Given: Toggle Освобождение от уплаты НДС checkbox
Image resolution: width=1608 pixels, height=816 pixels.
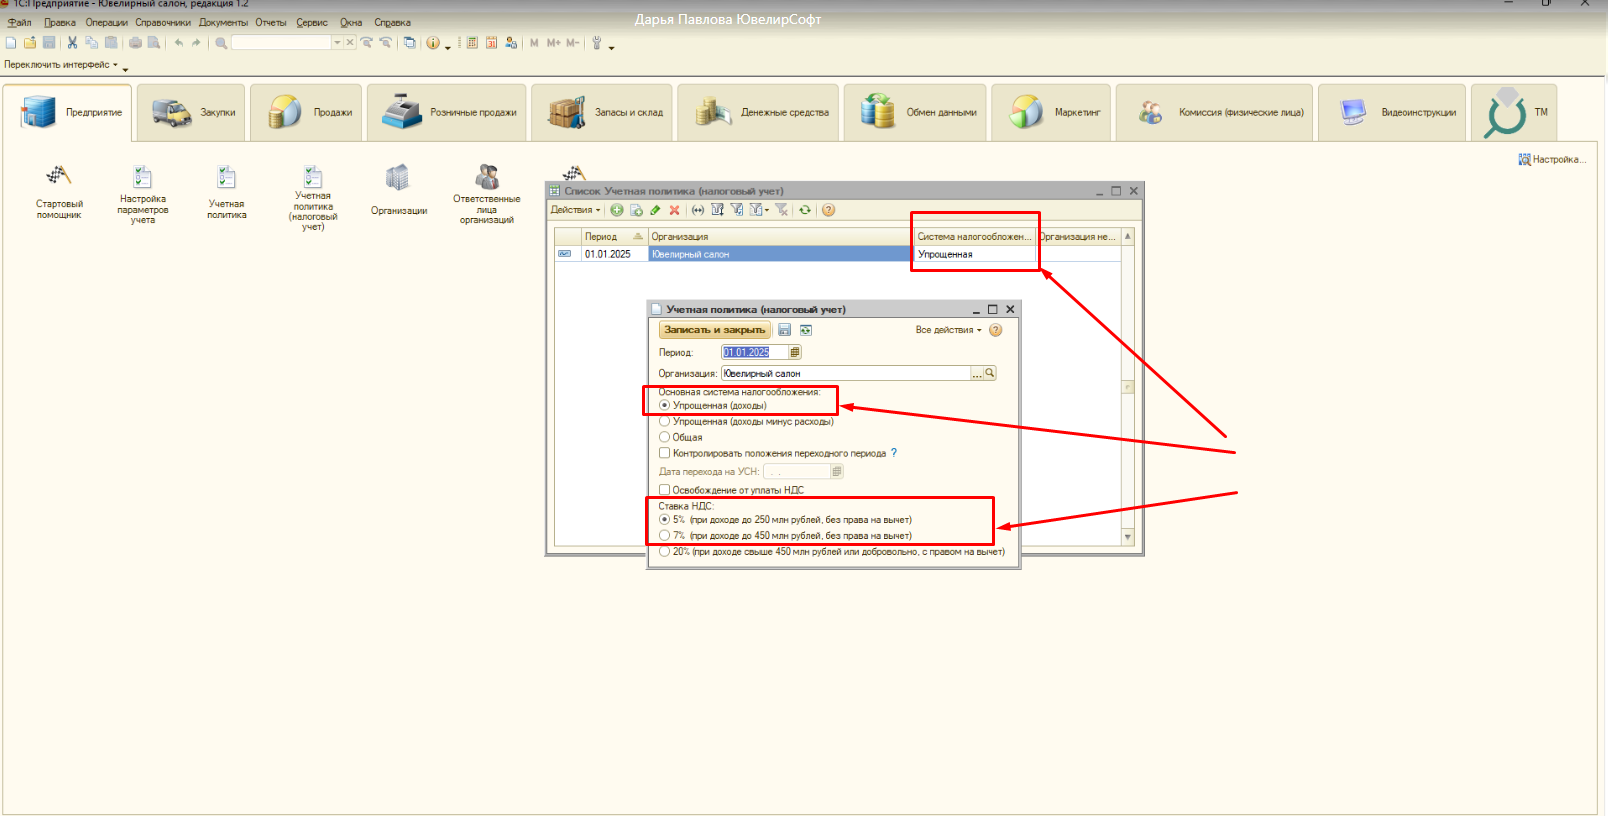Looking at the screenshot, I should pos(664,490).
